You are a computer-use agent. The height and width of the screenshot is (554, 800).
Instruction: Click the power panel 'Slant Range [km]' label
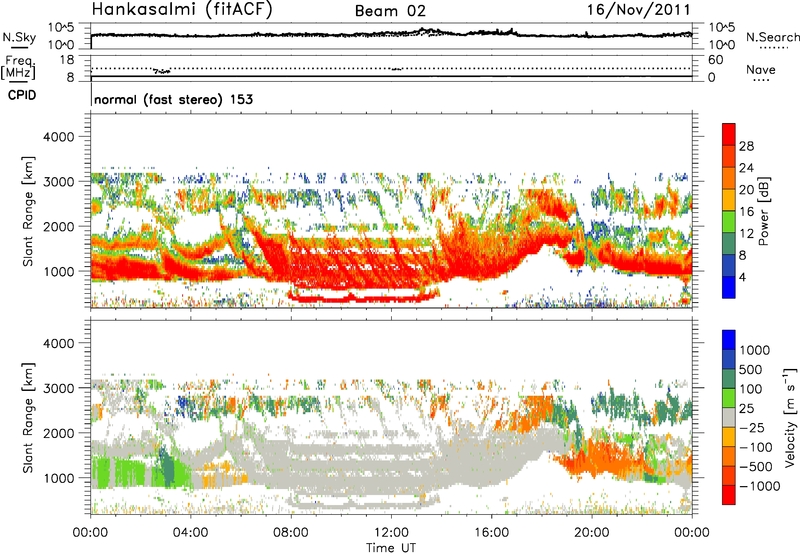click(x=28, y=211)
